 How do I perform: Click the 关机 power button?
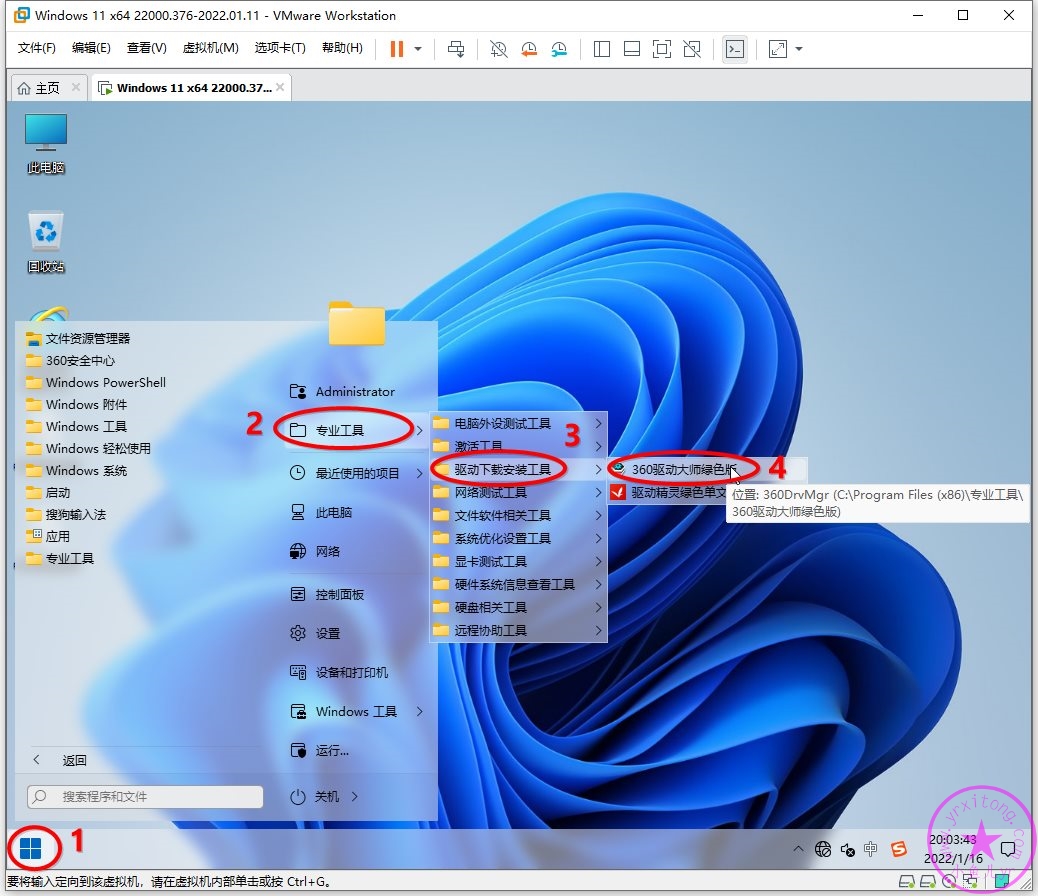tap(315, 797)
